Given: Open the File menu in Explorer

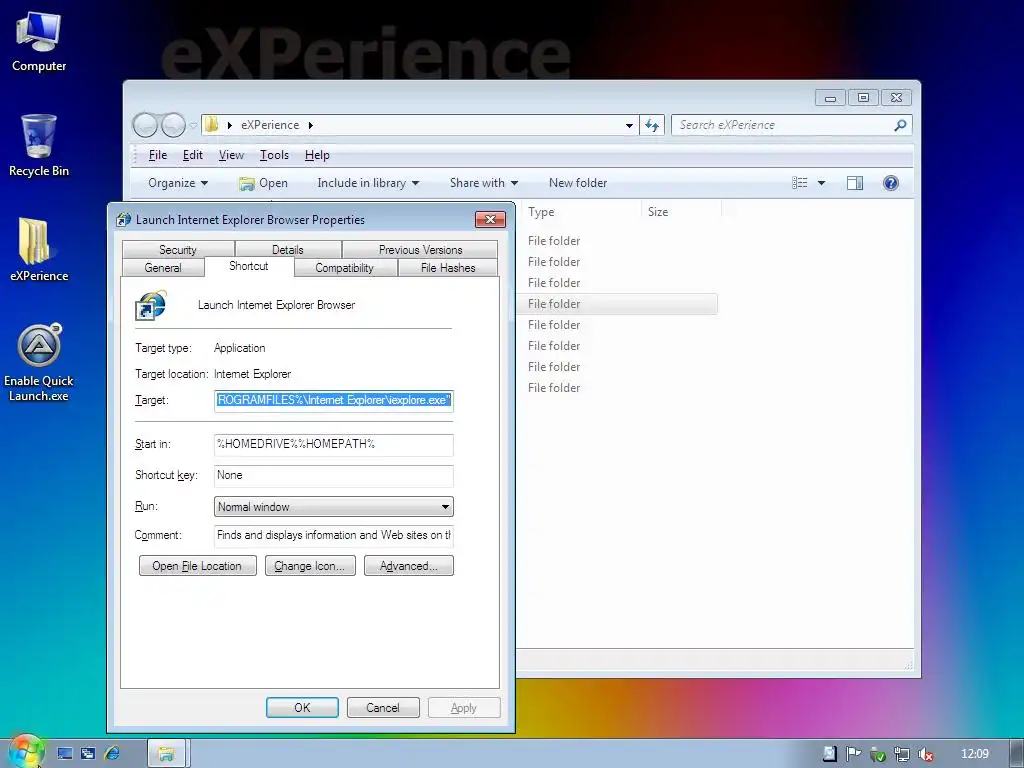Looking at the screenshot, I should (158, 155).
